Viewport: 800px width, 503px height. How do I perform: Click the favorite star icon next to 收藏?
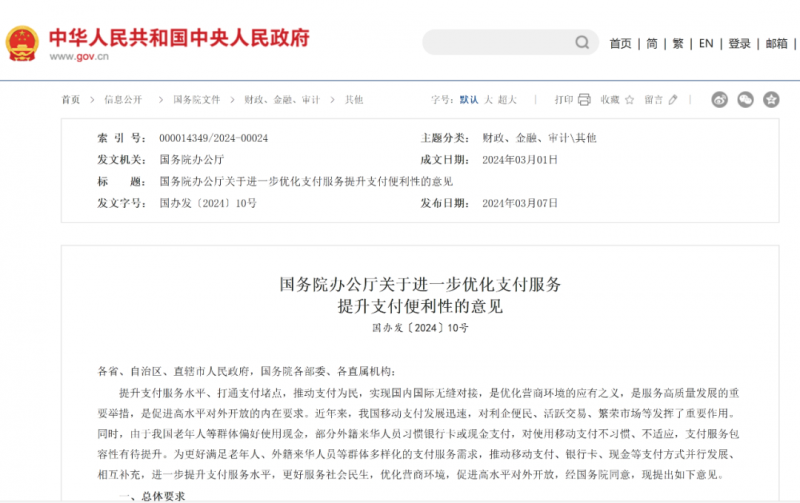[x=630, y=100]
